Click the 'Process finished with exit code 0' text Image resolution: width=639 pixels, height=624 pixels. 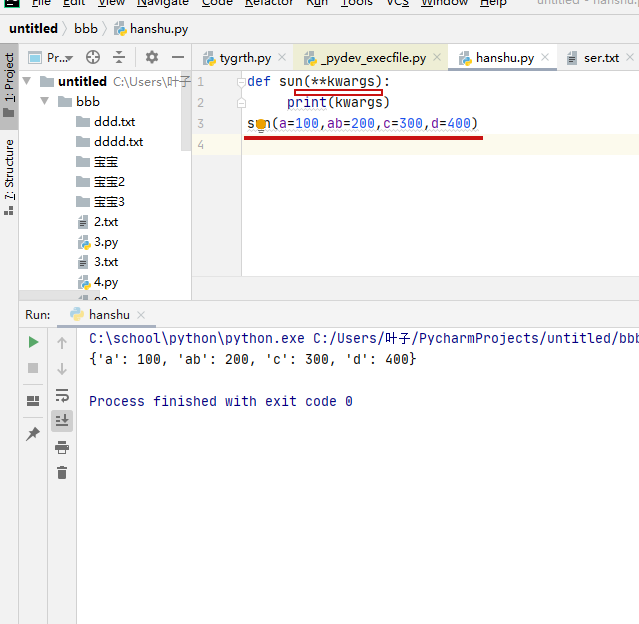[x=221, y=401]
